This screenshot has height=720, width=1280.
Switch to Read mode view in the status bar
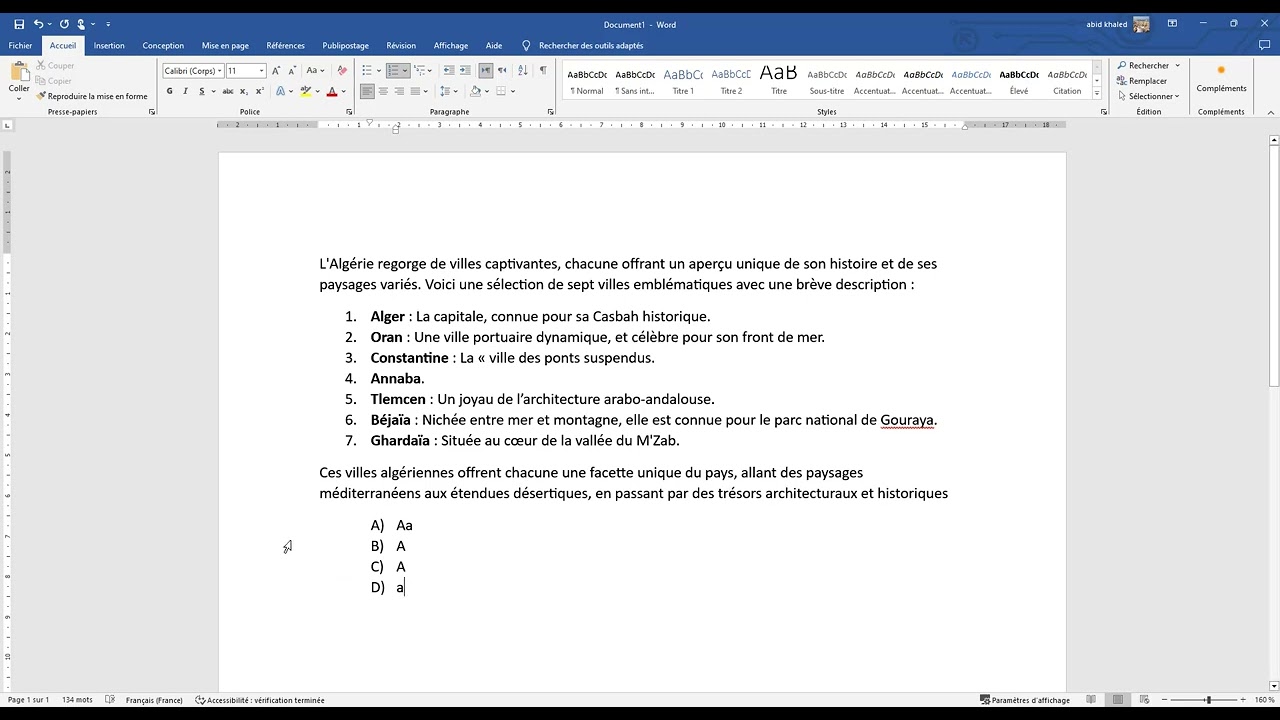pyautogui.click(x=1091, y=700)
